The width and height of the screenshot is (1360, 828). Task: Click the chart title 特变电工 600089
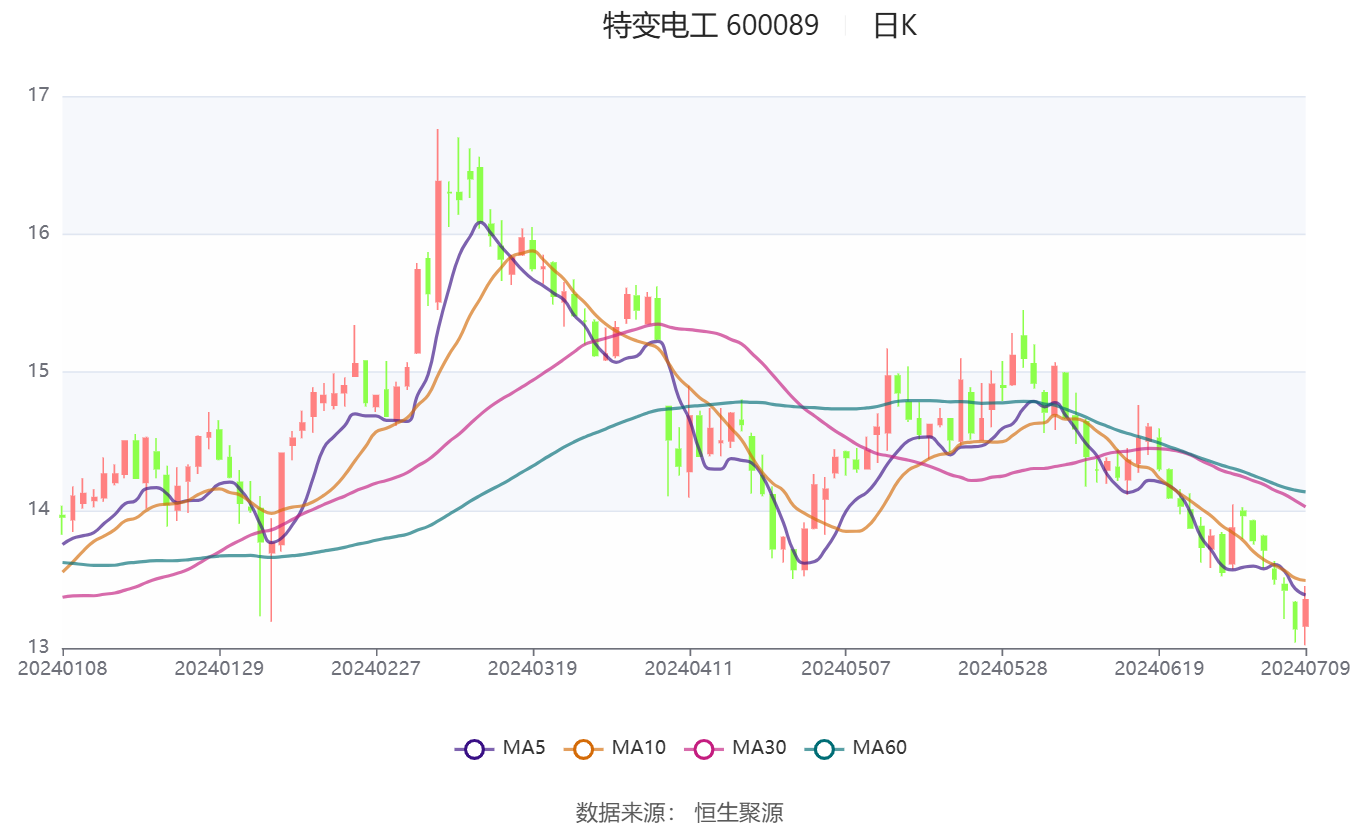click(710, 25)
